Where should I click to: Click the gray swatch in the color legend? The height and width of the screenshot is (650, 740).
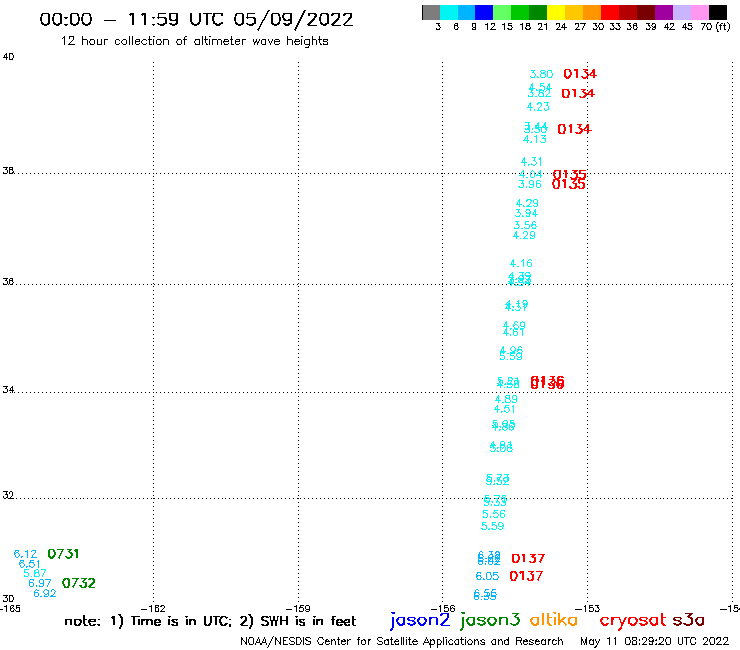[431, 13]
